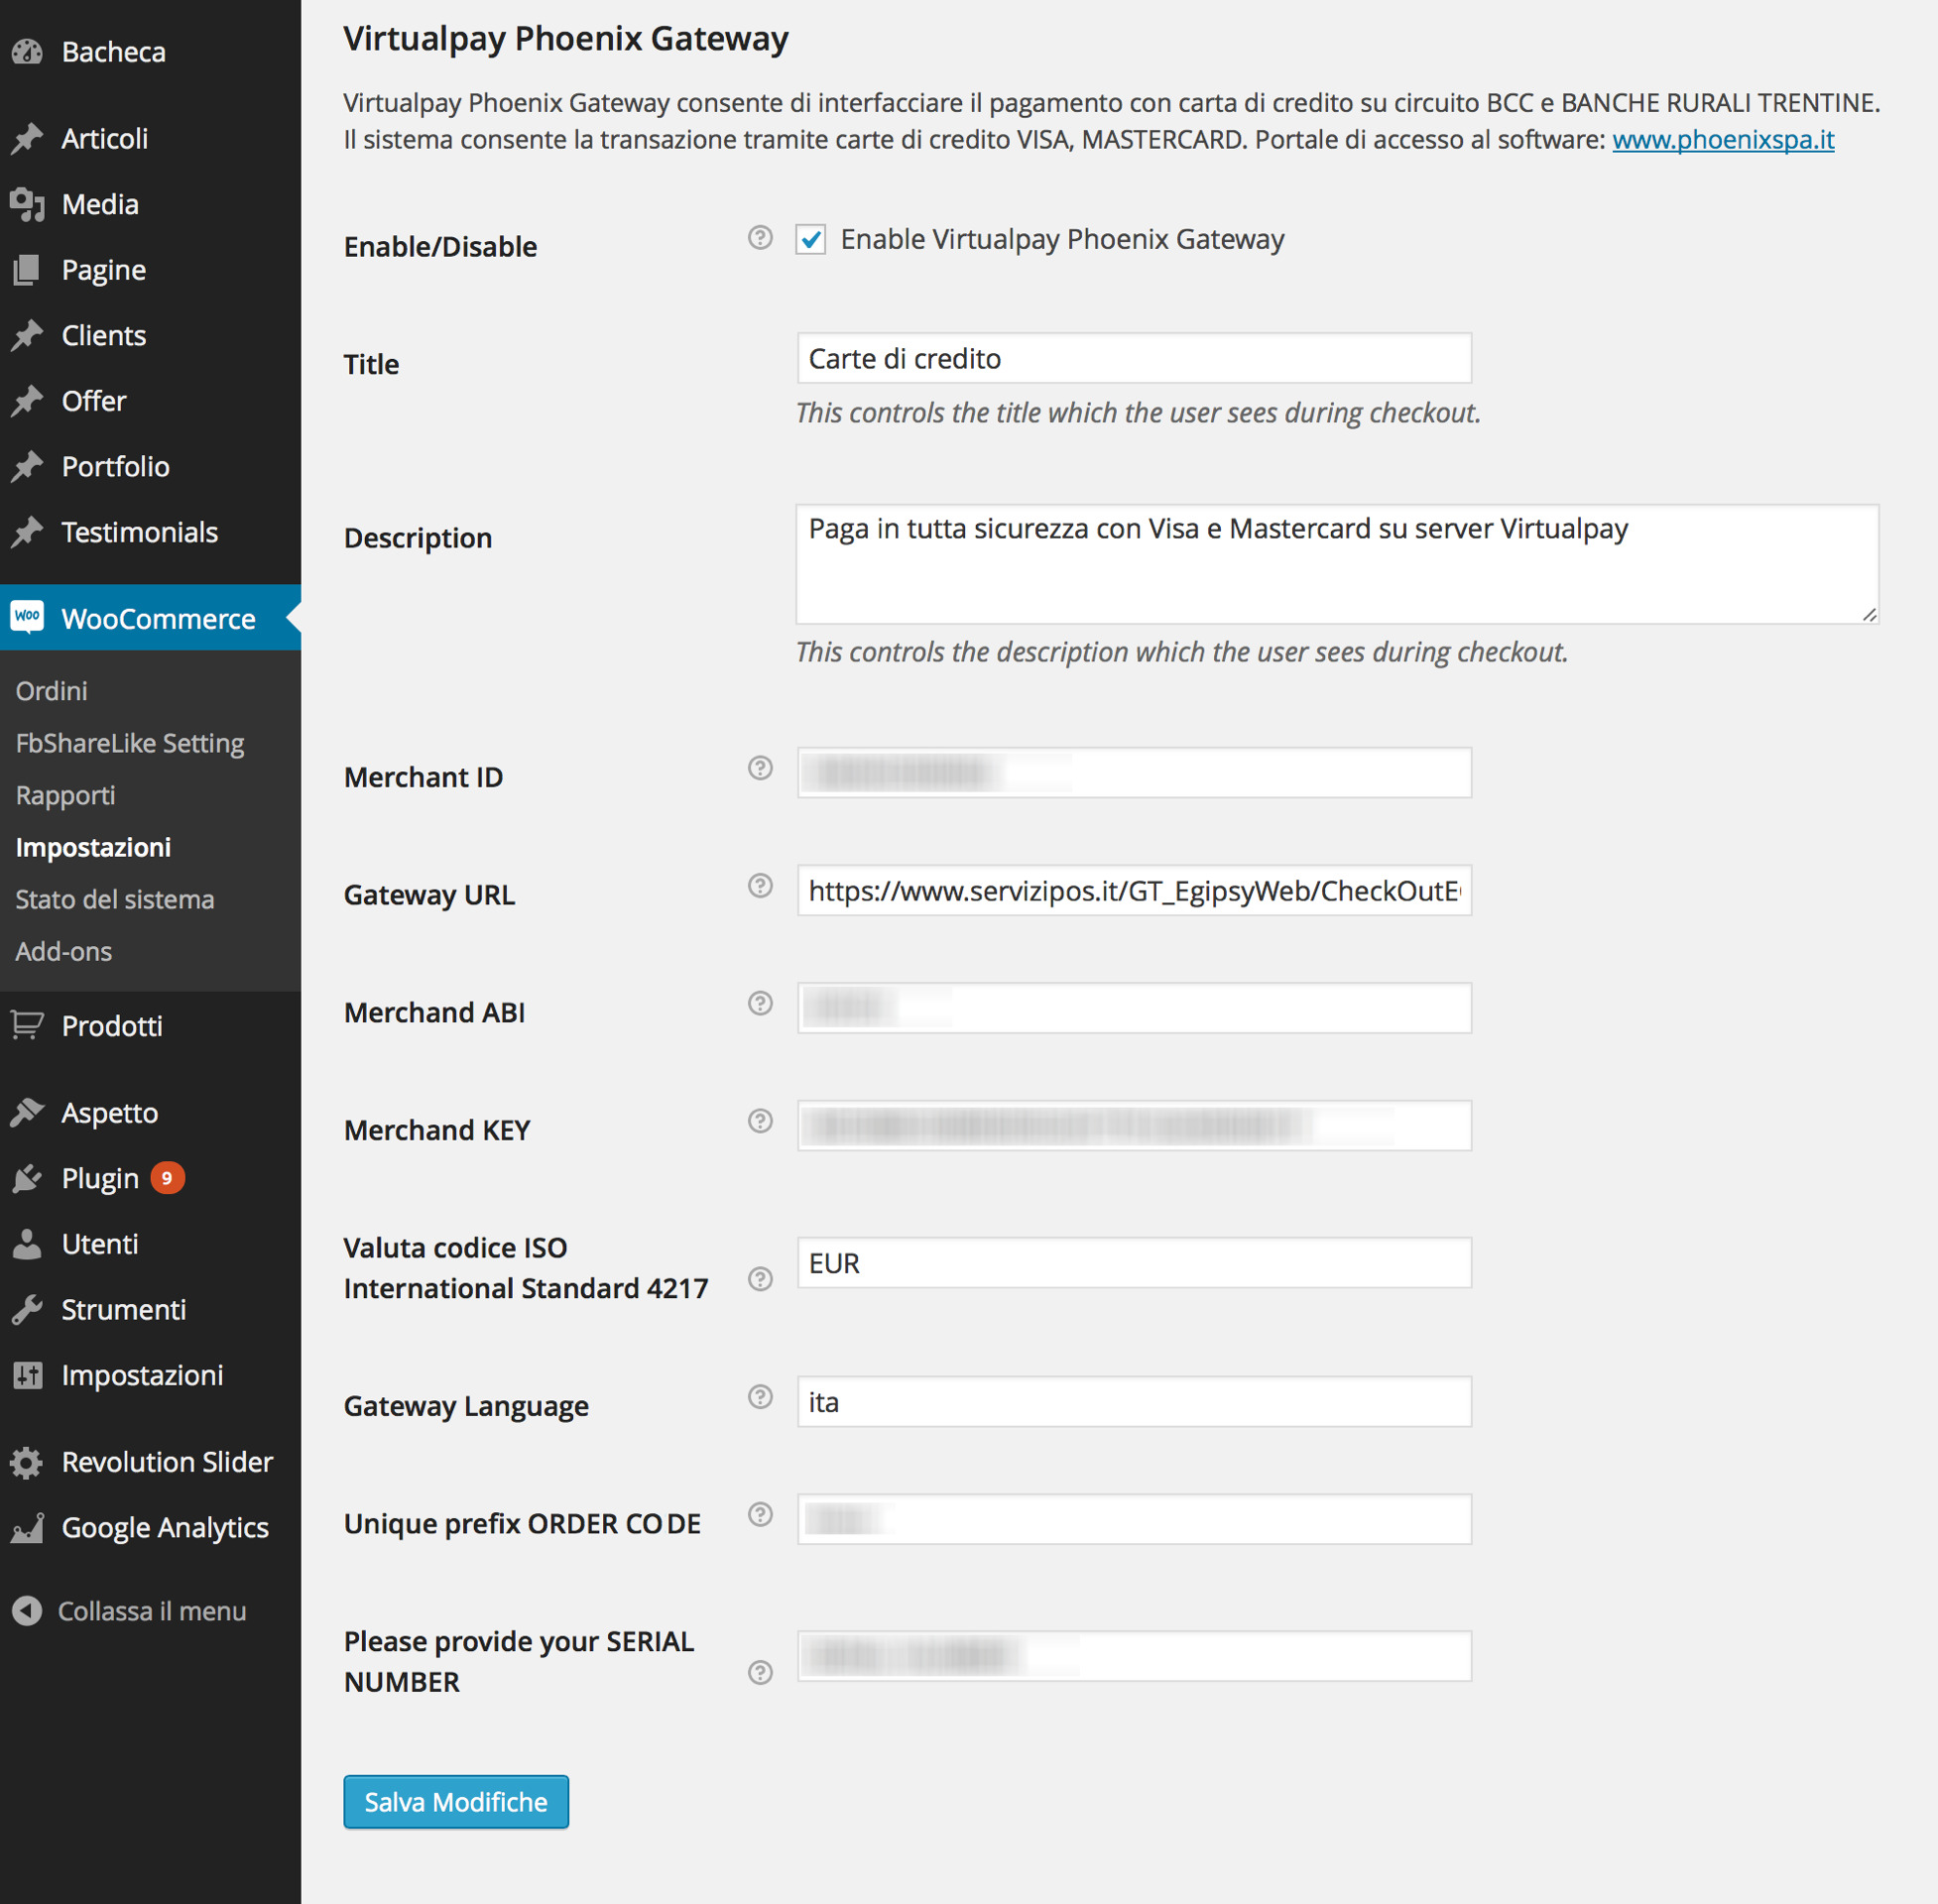The height and width of the screenshot is (1904, 1938).
Task: Click the help icon beside Gateway URL
Action: 760,886
